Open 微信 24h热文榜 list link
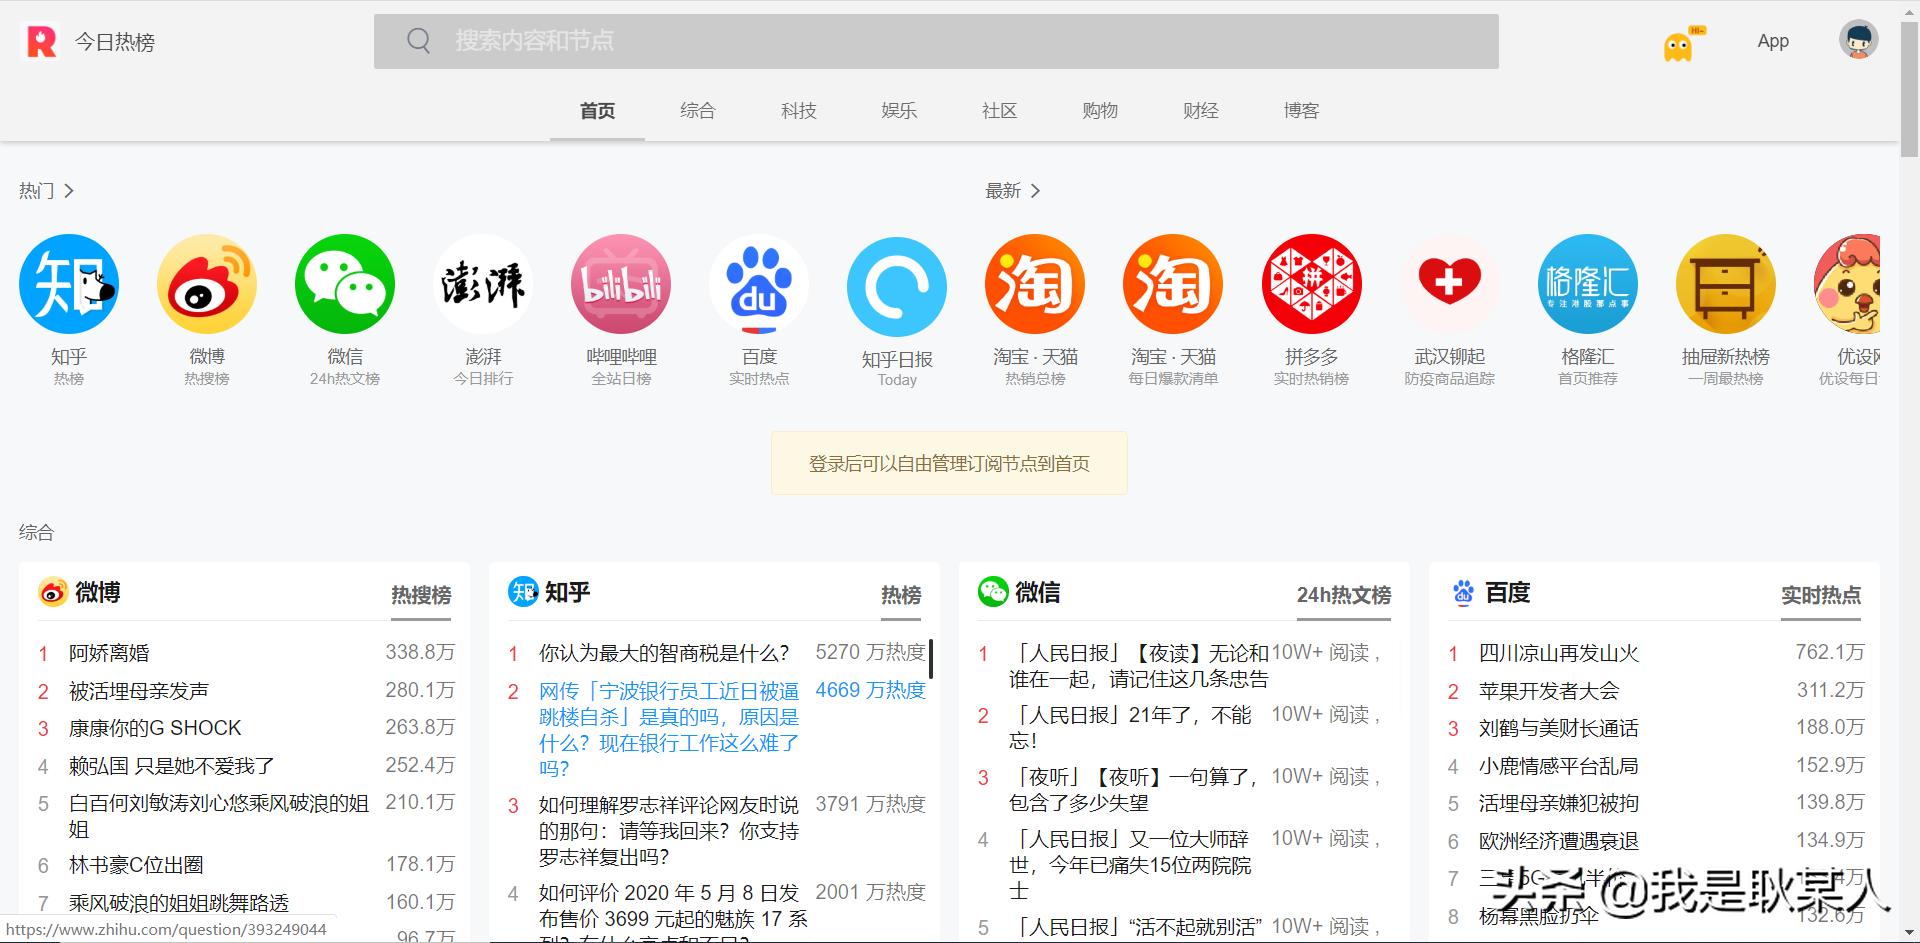Viewport: 1920px width, 943px height. pyautogui.click(x=1344, y=595)
